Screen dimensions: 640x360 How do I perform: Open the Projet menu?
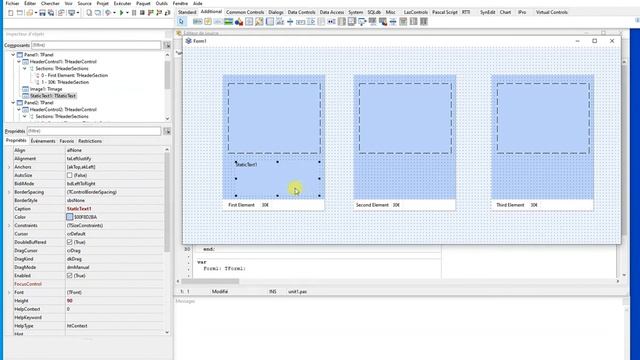102,3
